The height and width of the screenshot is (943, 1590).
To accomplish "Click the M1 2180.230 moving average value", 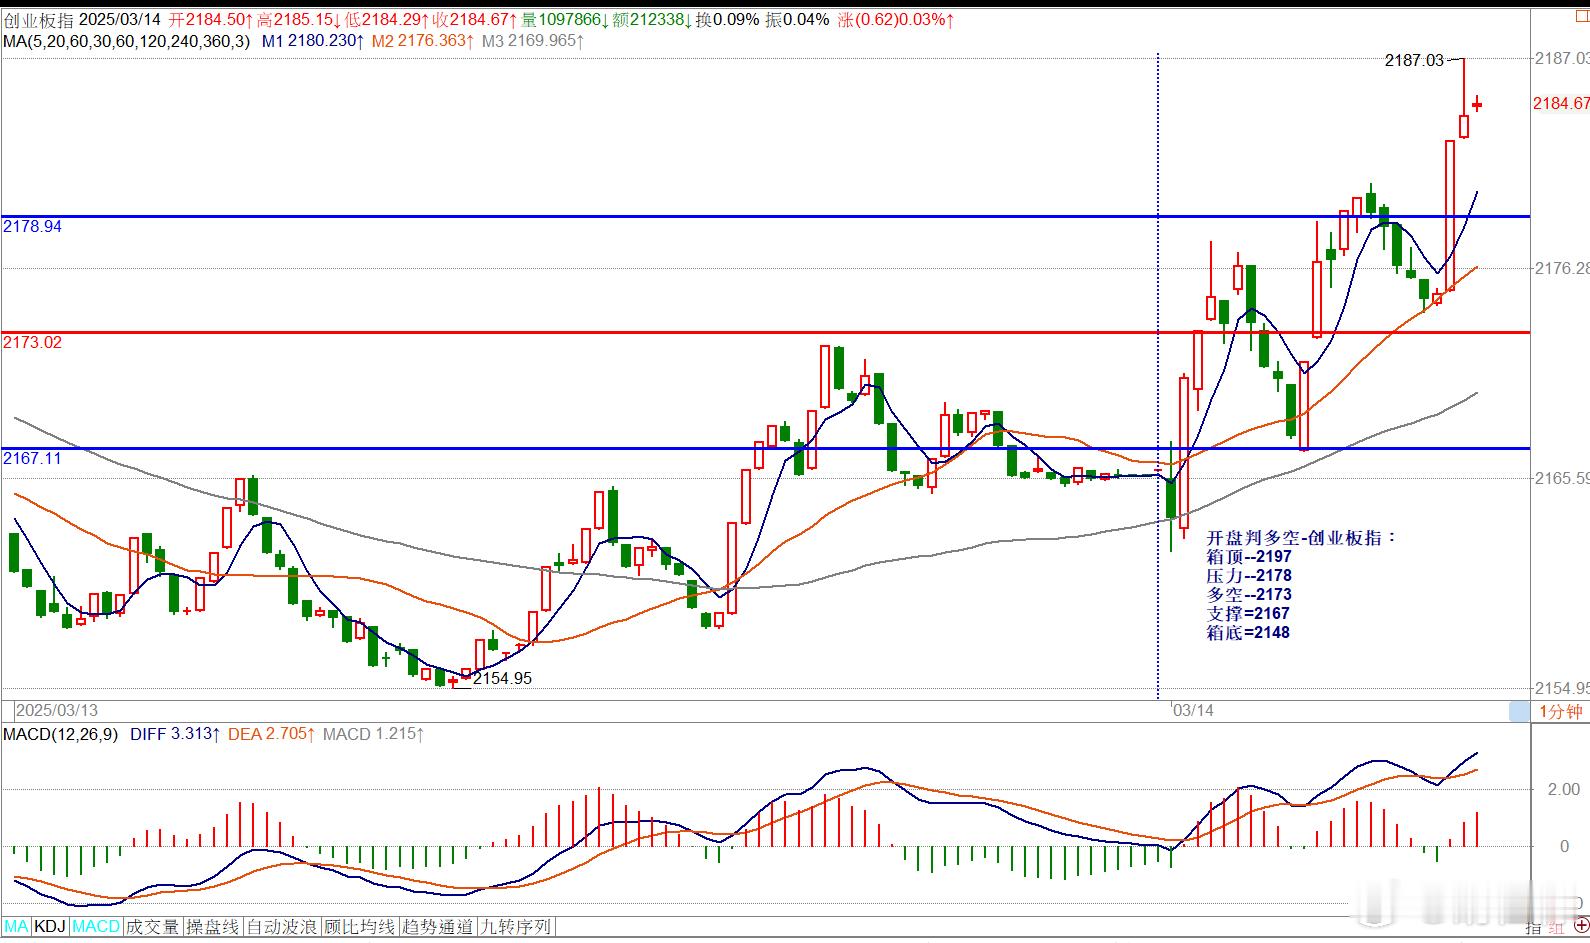I will tap(311, 41).
